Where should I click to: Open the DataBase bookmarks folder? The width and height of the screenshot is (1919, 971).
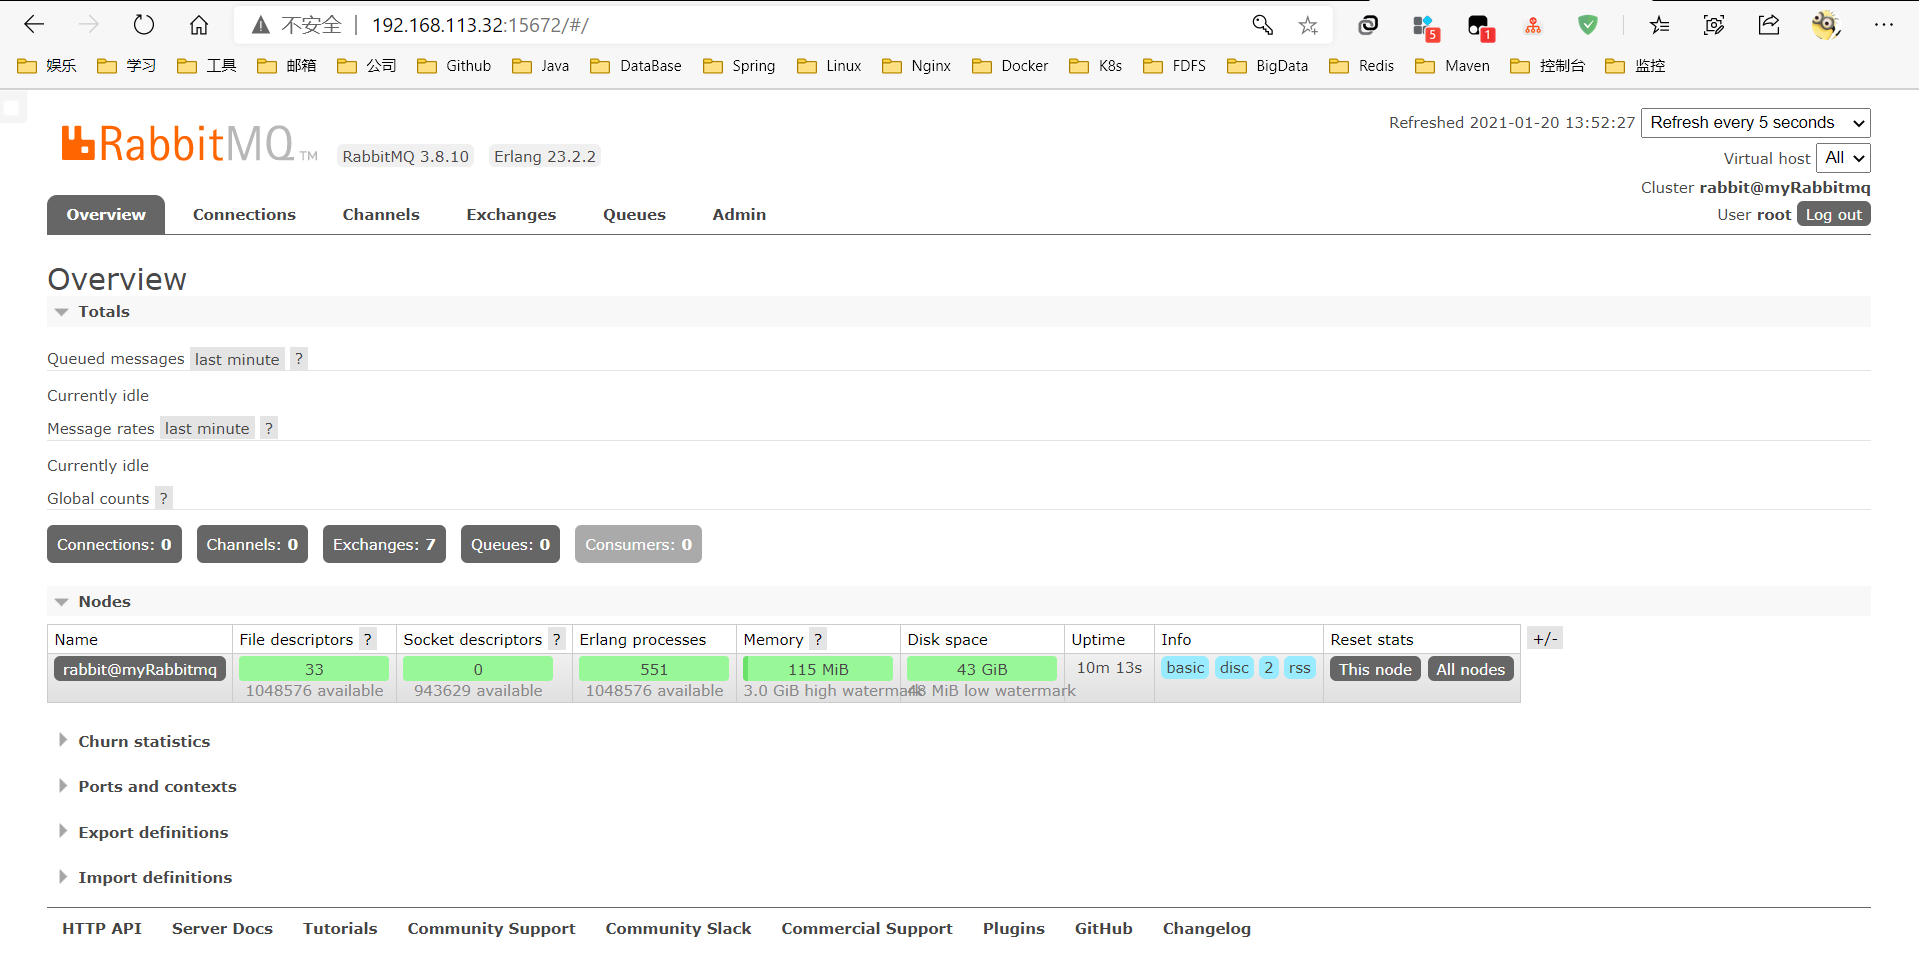636,66
